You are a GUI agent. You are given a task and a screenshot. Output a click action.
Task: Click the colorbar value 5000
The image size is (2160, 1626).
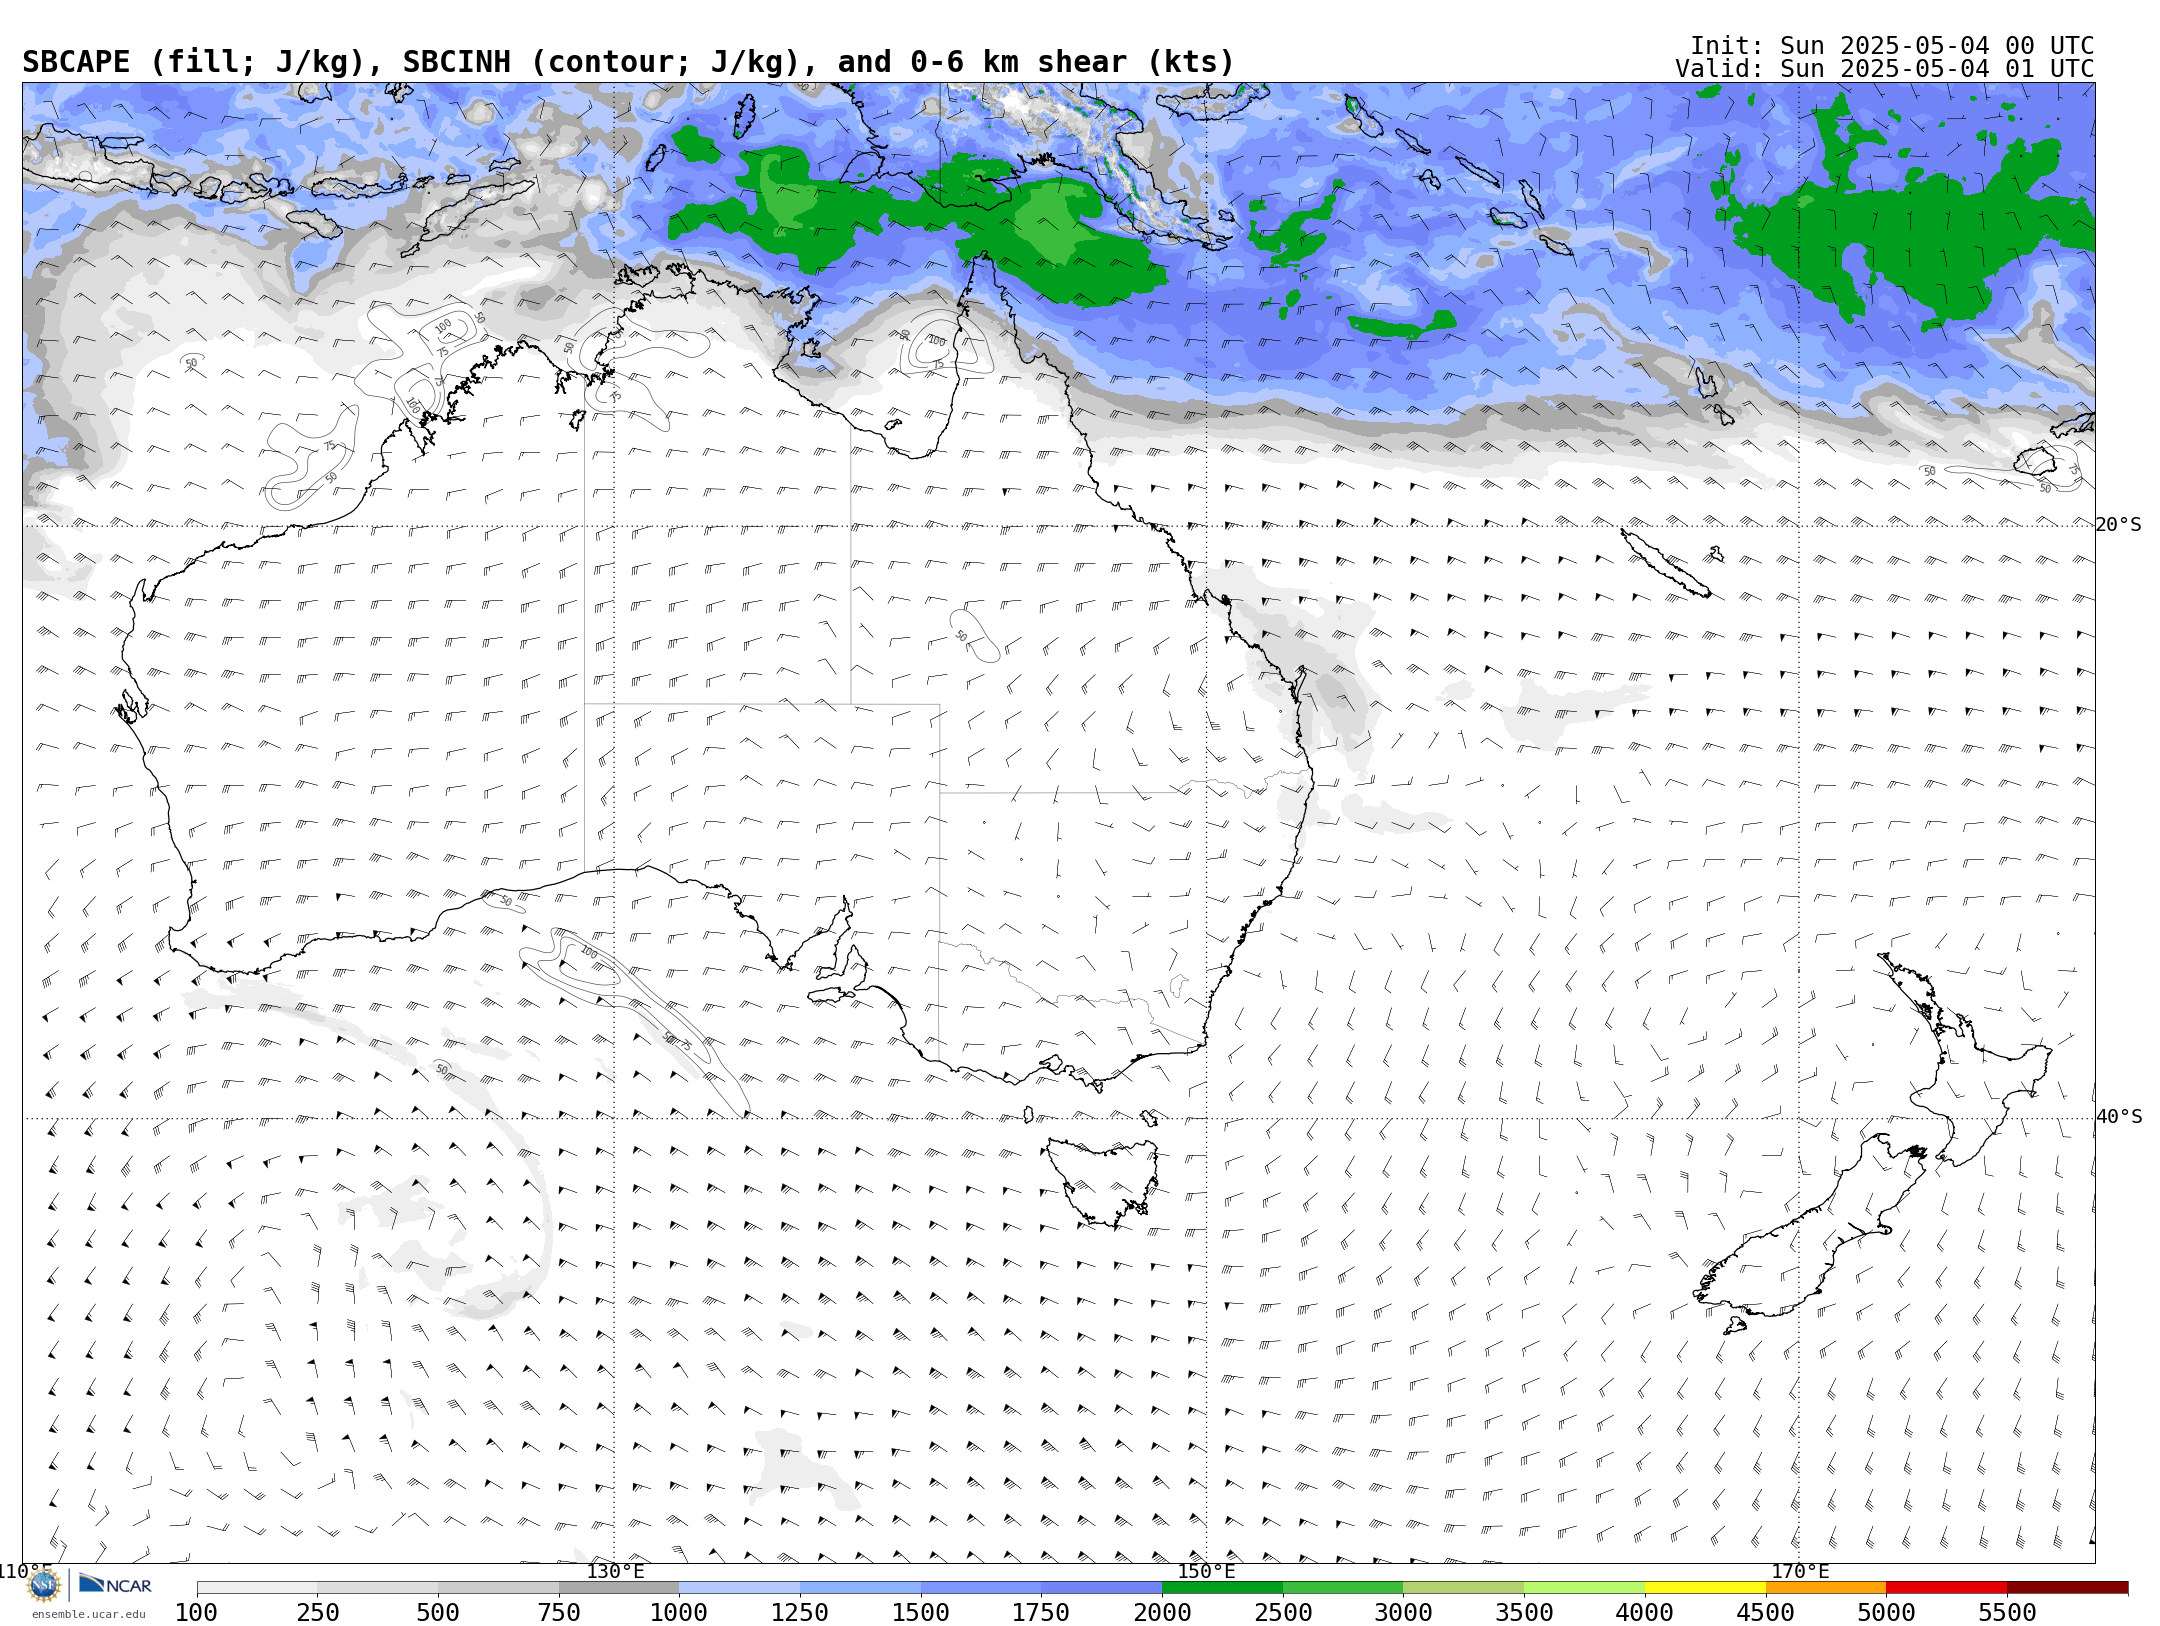click(1886, 1613)
